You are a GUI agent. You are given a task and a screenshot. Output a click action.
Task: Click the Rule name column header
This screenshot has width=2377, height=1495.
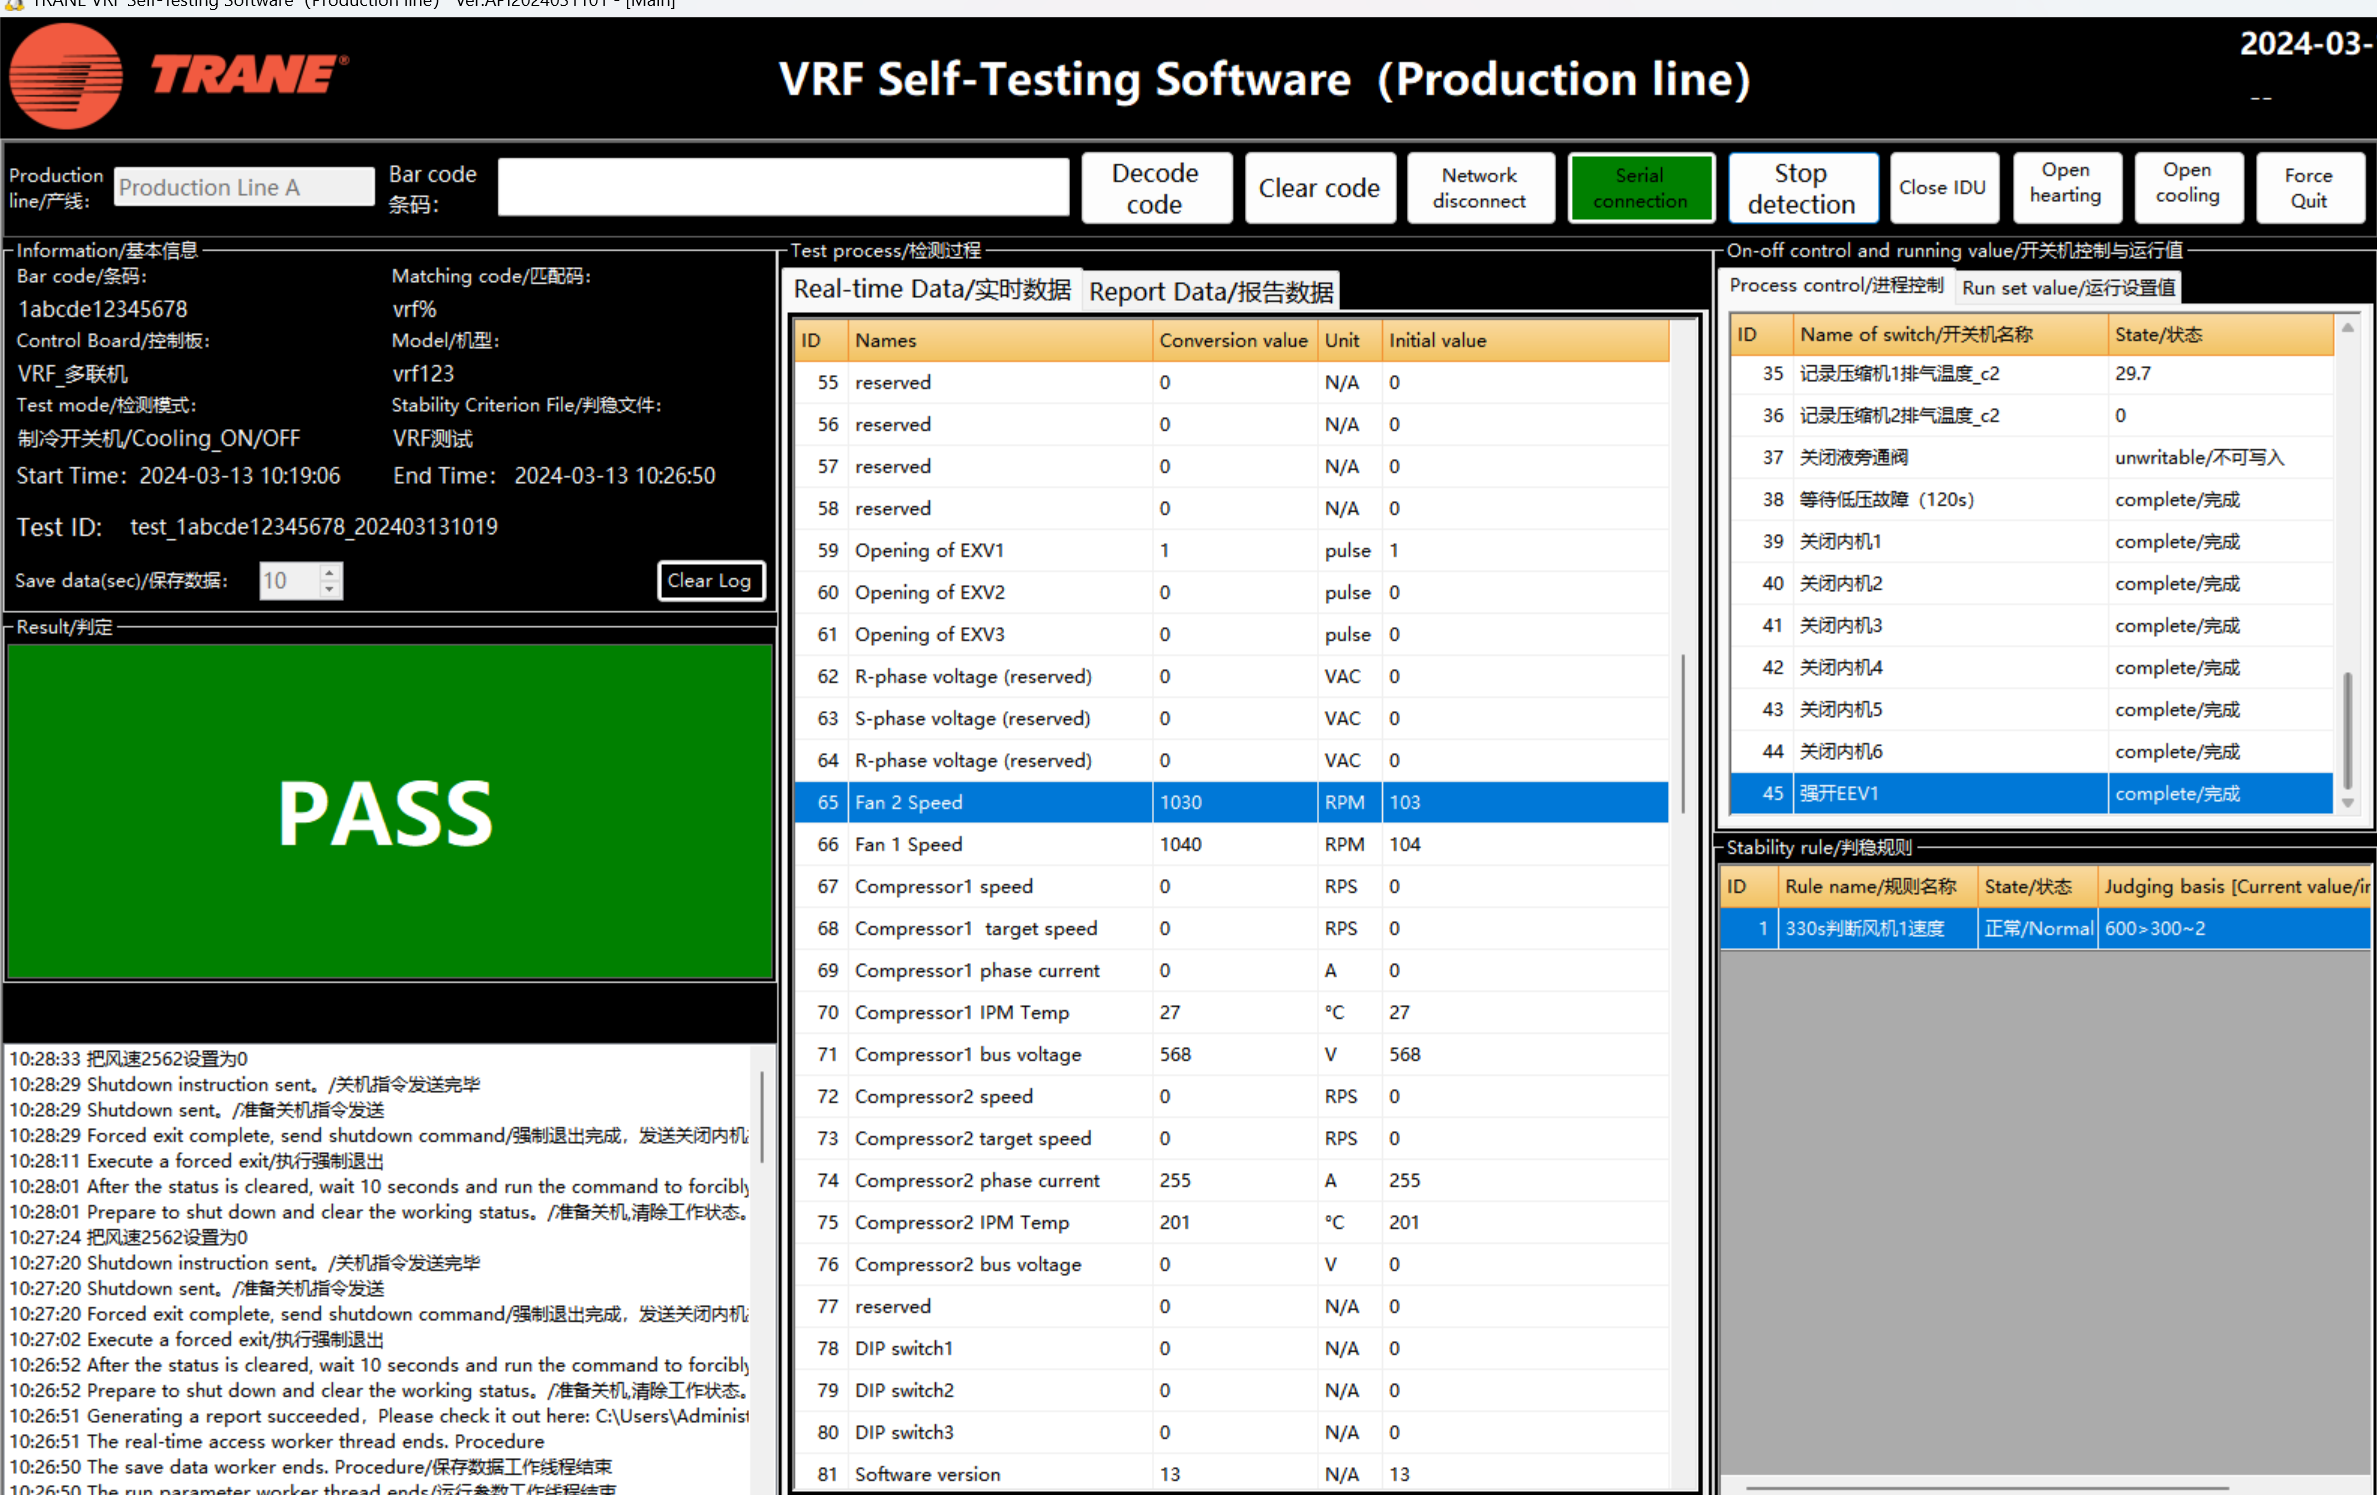[x=1877, y=886]
